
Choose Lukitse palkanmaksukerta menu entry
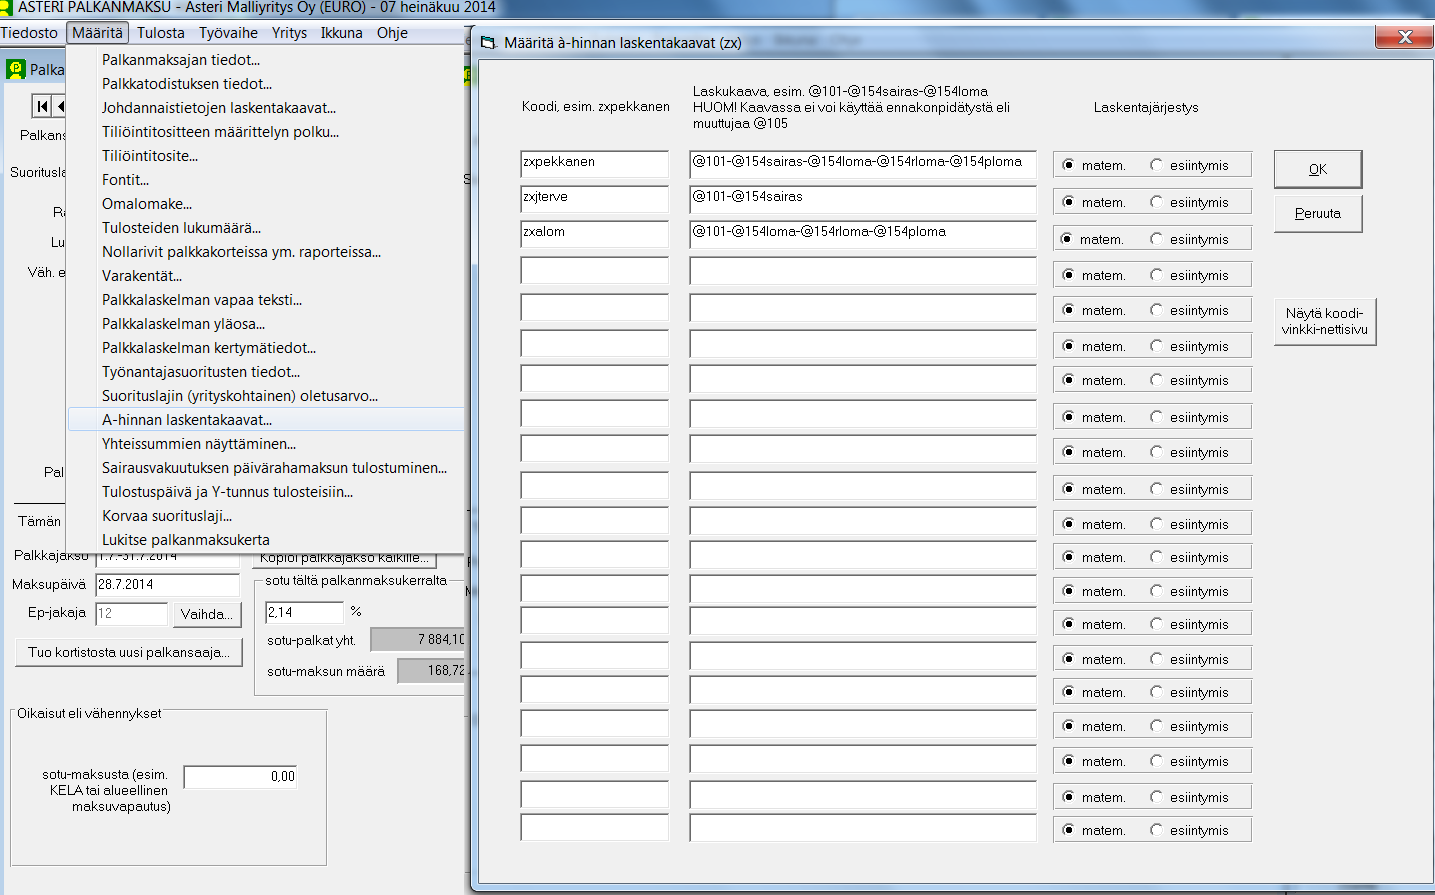266,540
